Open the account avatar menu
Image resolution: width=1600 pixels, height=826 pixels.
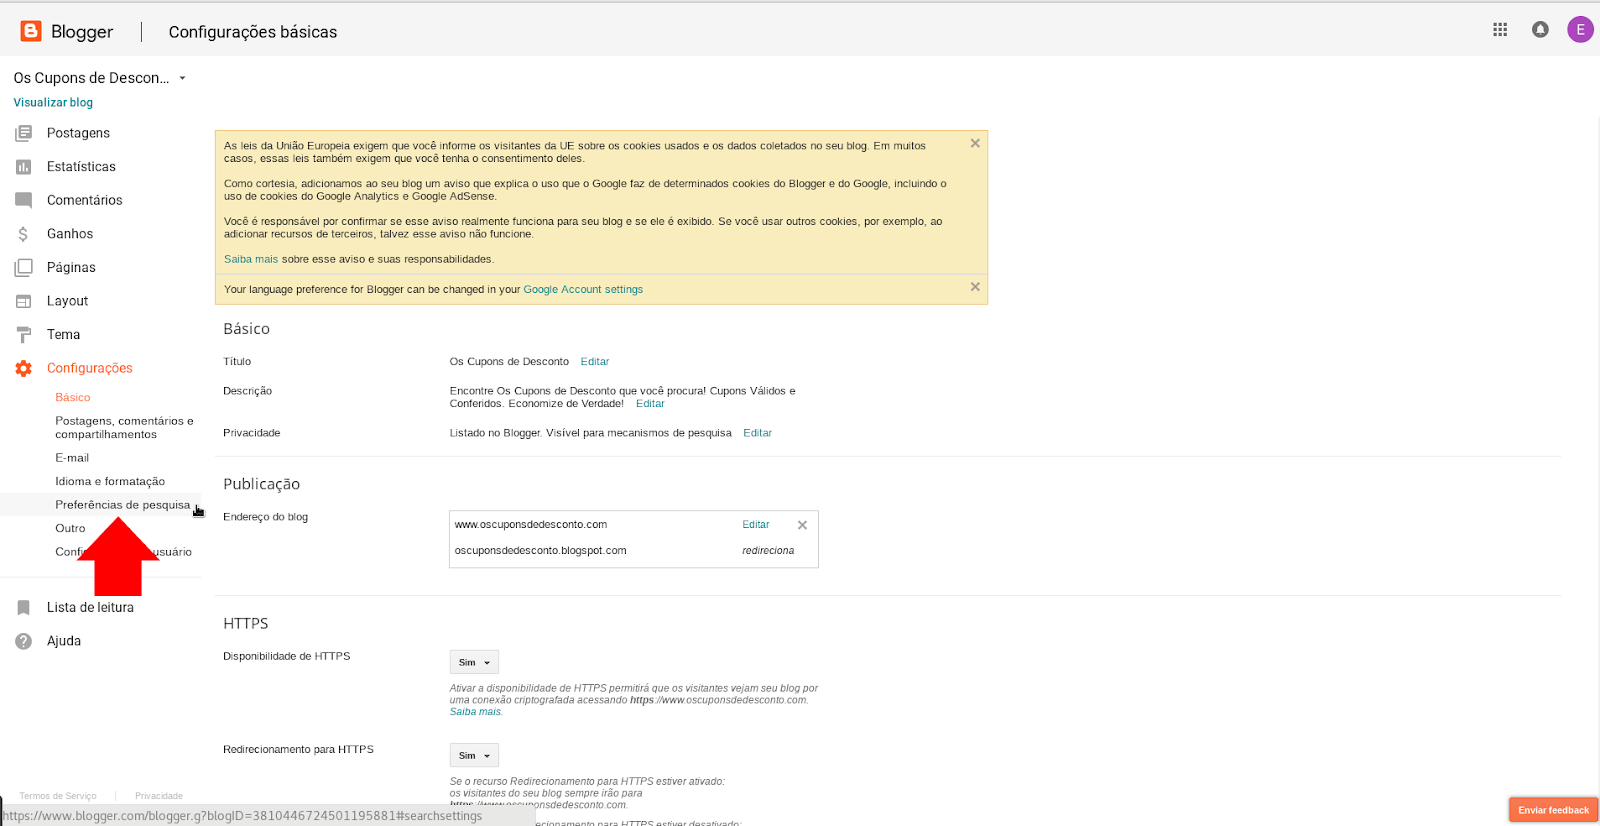pos(1580,30)
